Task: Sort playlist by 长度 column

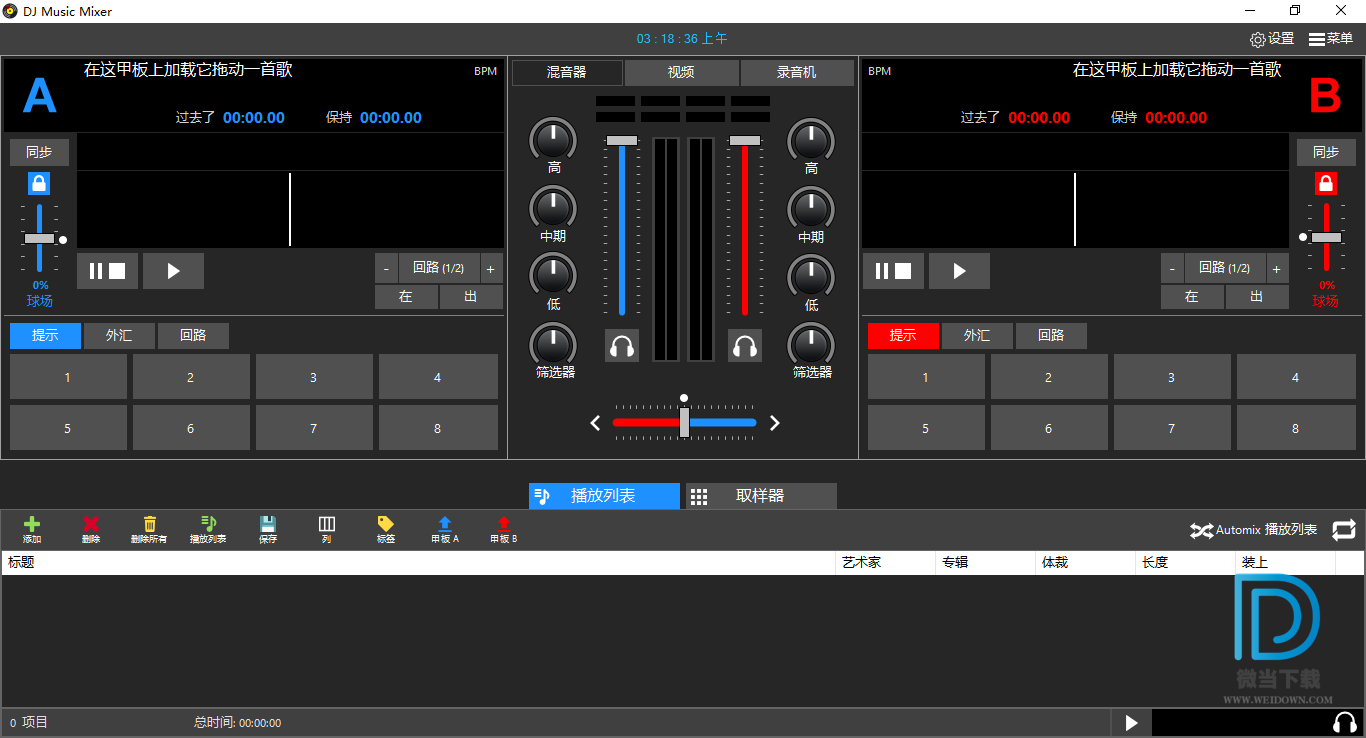Action: [x=1185, y=563]
